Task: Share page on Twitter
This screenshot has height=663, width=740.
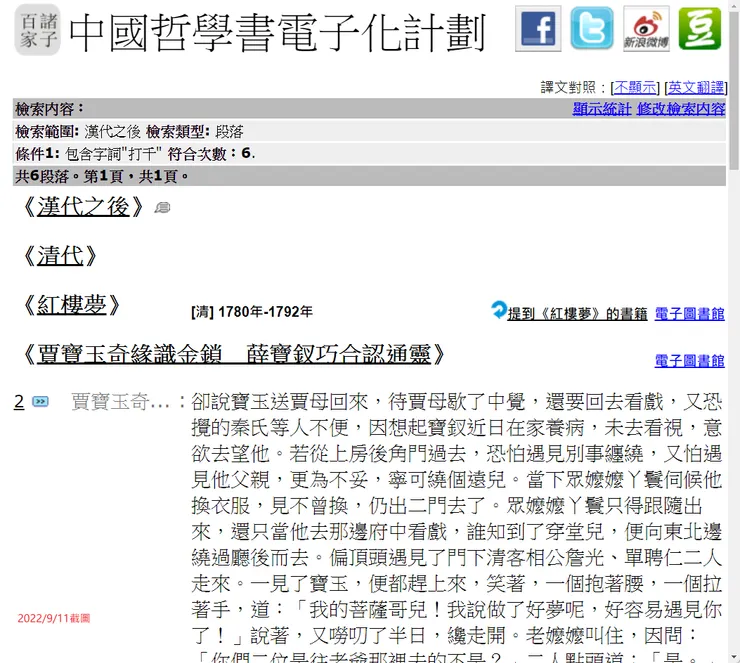Action: pyautogui.click(x=592, y=28)
